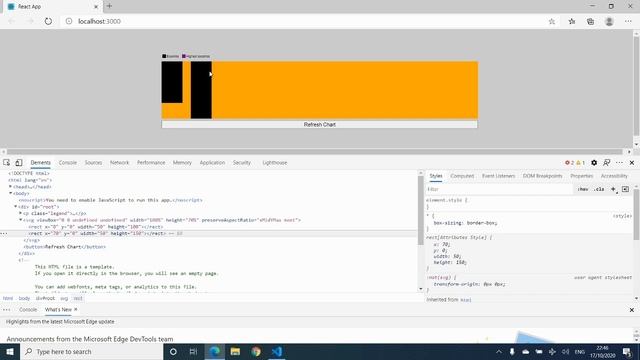This screenshot has width=640, height=360.
Task: Close the What's New drawer tab
Action: pyautogui.click(x=76, y=309)
